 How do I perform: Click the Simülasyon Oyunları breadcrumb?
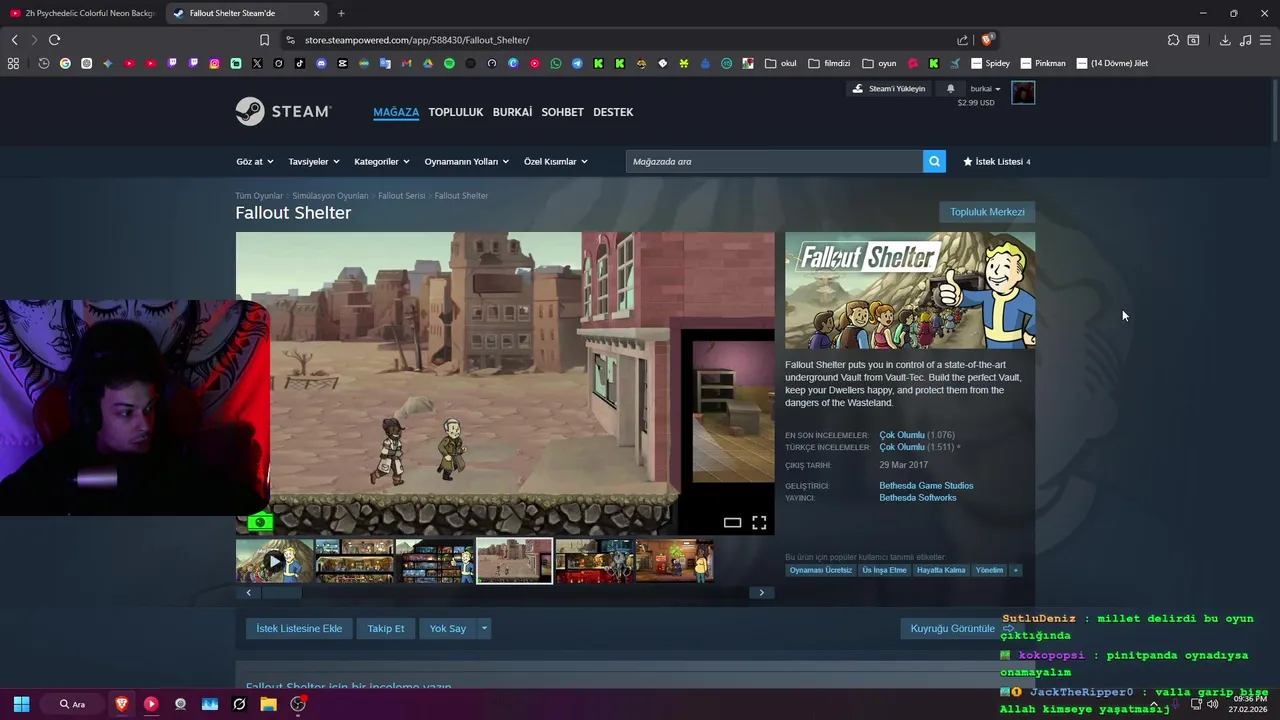330,196
